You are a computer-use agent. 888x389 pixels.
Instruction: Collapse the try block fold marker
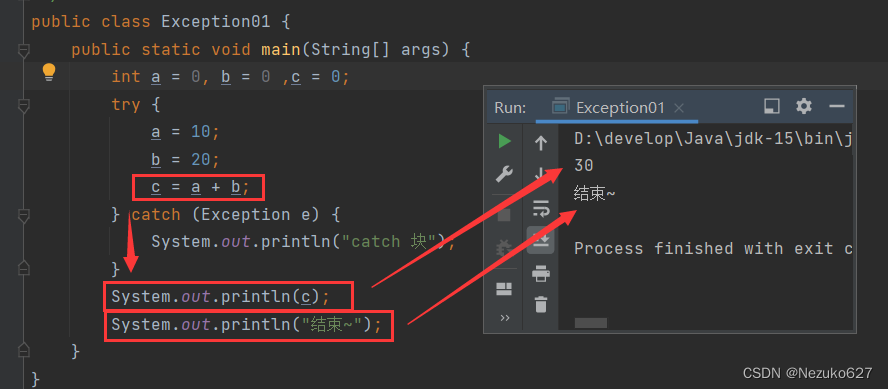coord(24,106)
